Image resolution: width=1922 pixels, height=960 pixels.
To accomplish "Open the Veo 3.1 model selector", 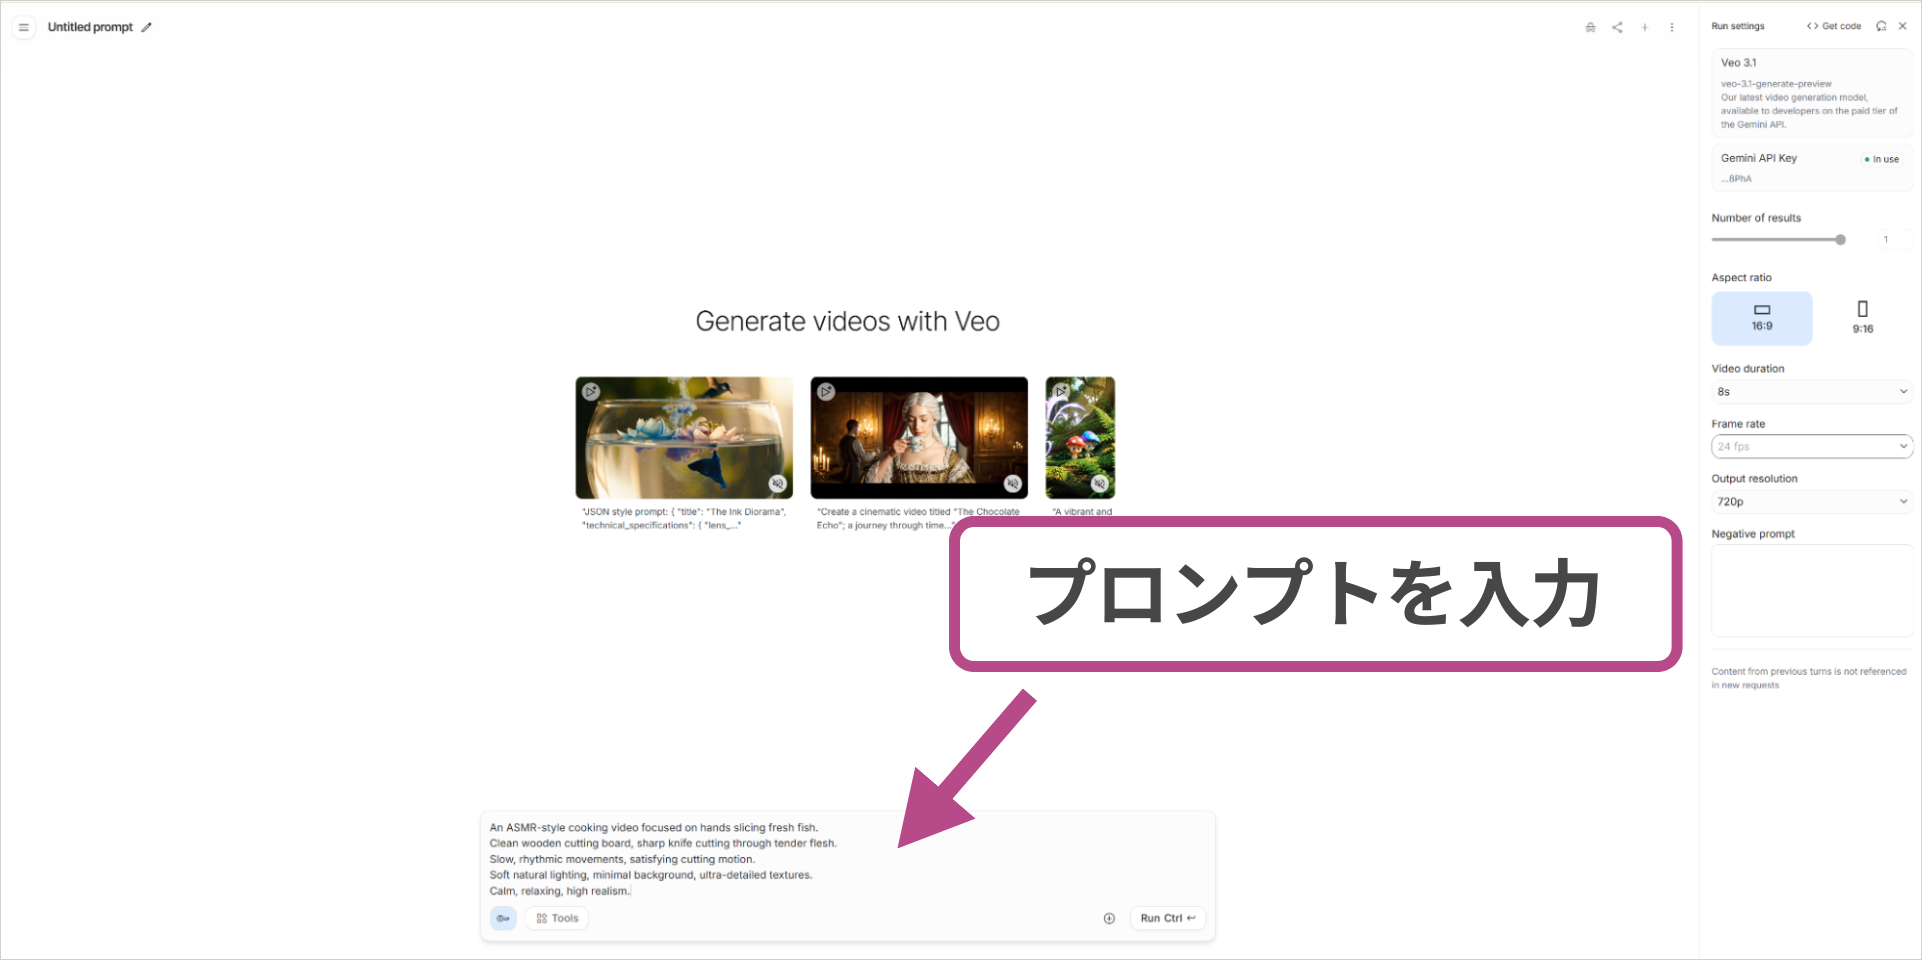I will 1811,93.
